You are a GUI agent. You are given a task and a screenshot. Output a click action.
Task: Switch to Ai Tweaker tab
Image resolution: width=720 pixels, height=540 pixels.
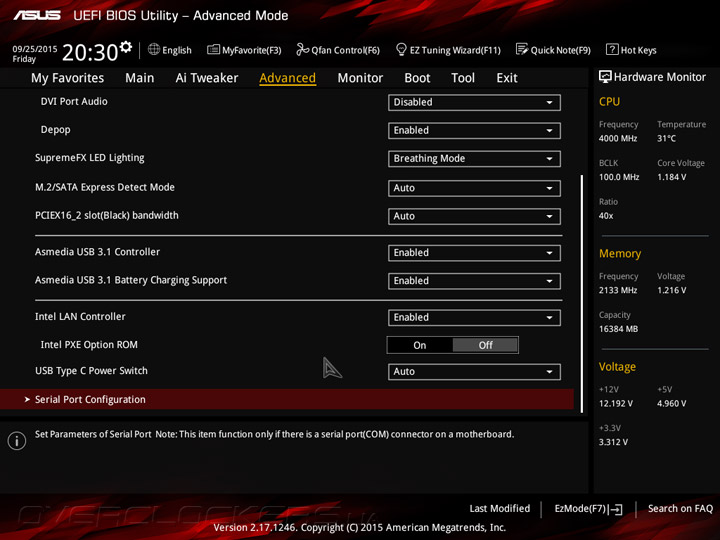207,78
